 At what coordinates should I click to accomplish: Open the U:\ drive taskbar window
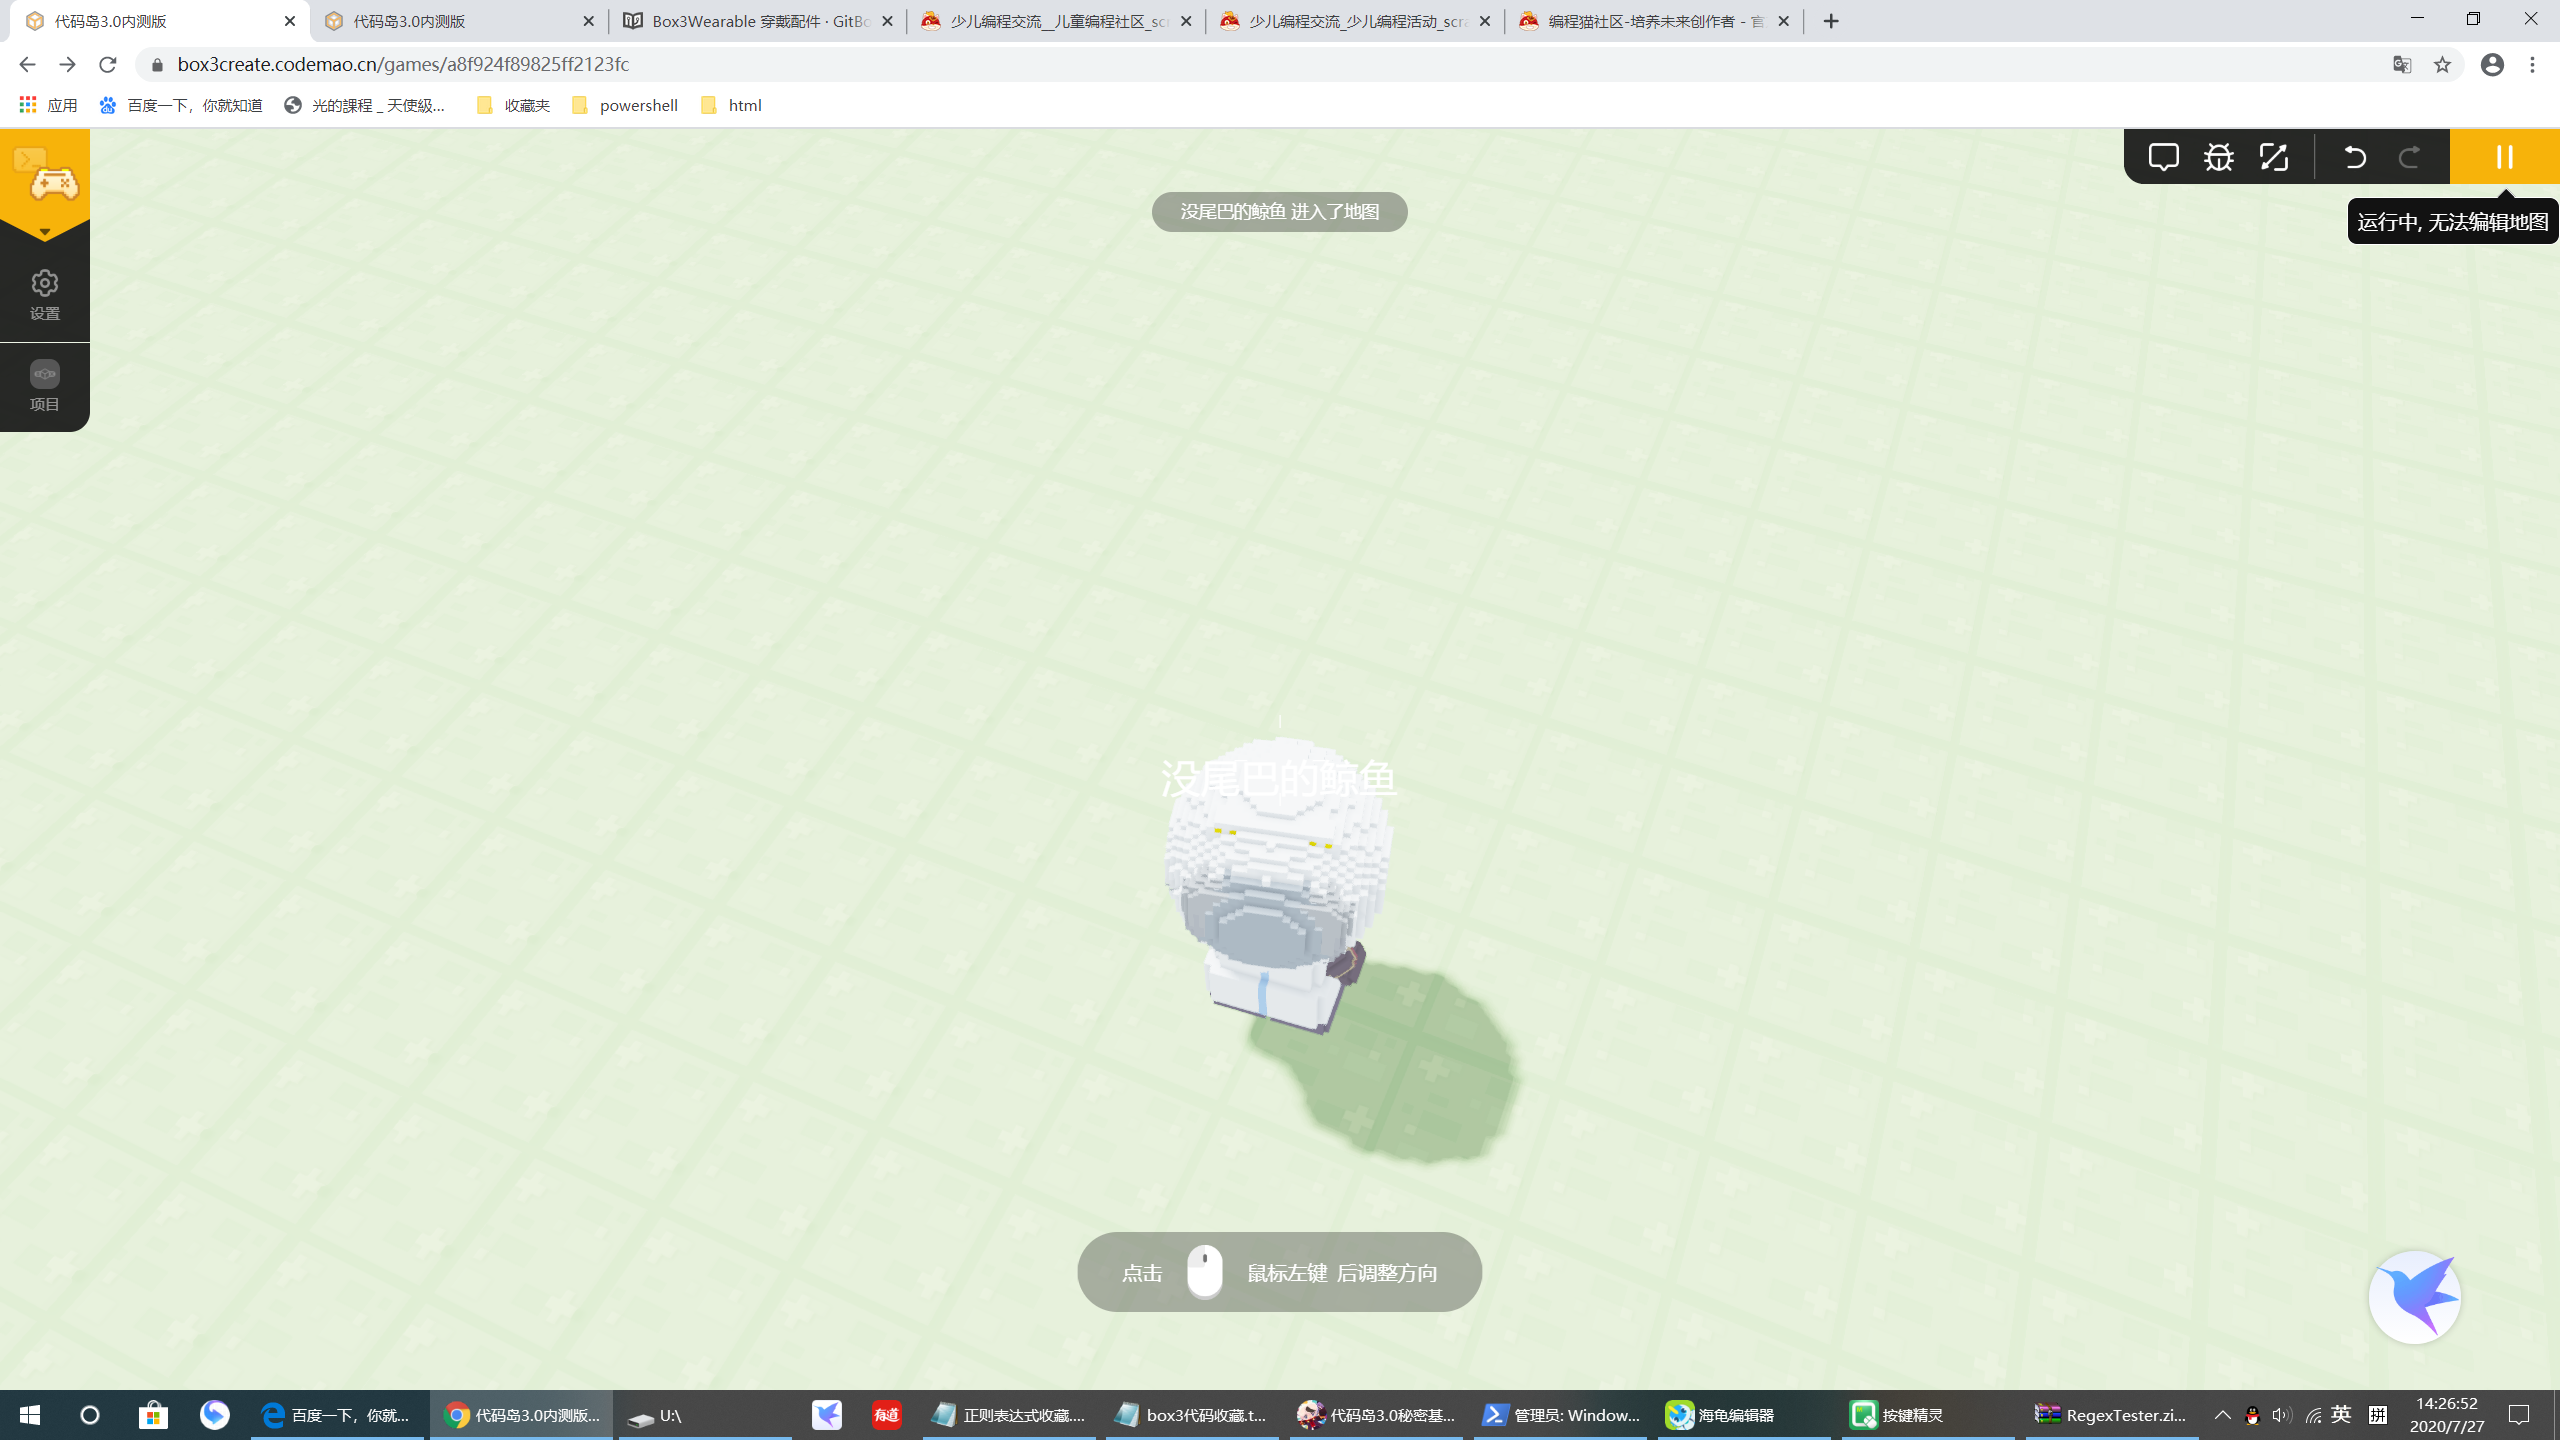(705, 1415)
